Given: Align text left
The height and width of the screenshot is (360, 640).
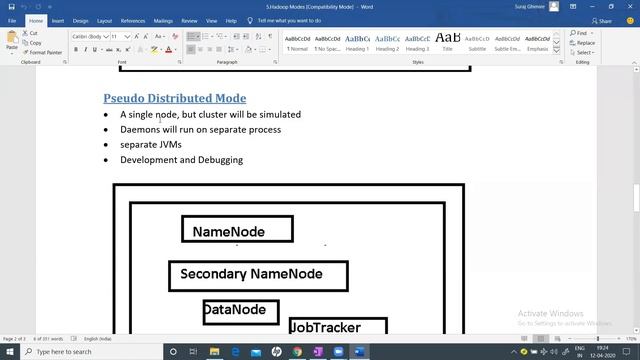Looking at the screenshot, I should (191, 50).
